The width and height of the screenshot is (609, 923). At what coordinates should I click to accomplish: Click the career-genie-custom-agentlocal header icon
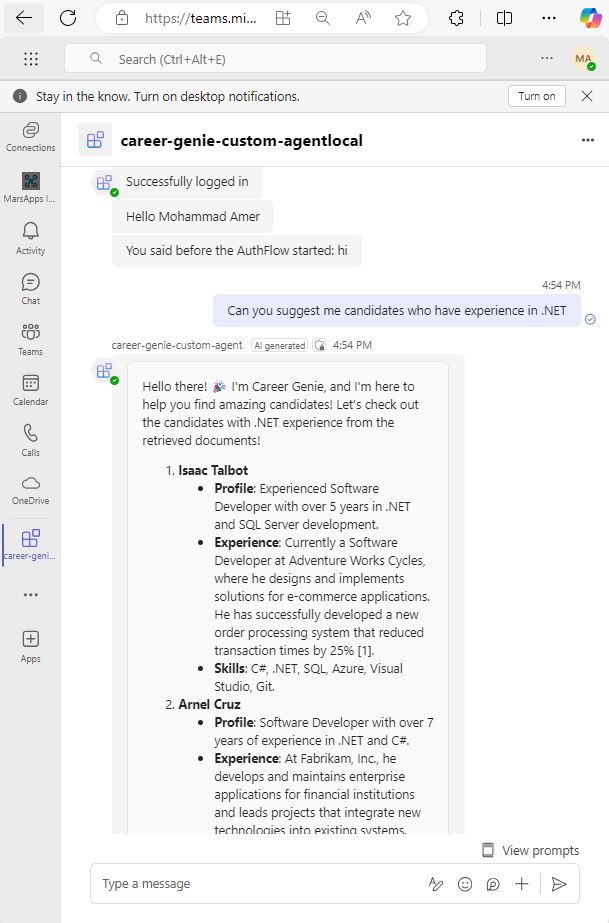click(x=95, y=140)
